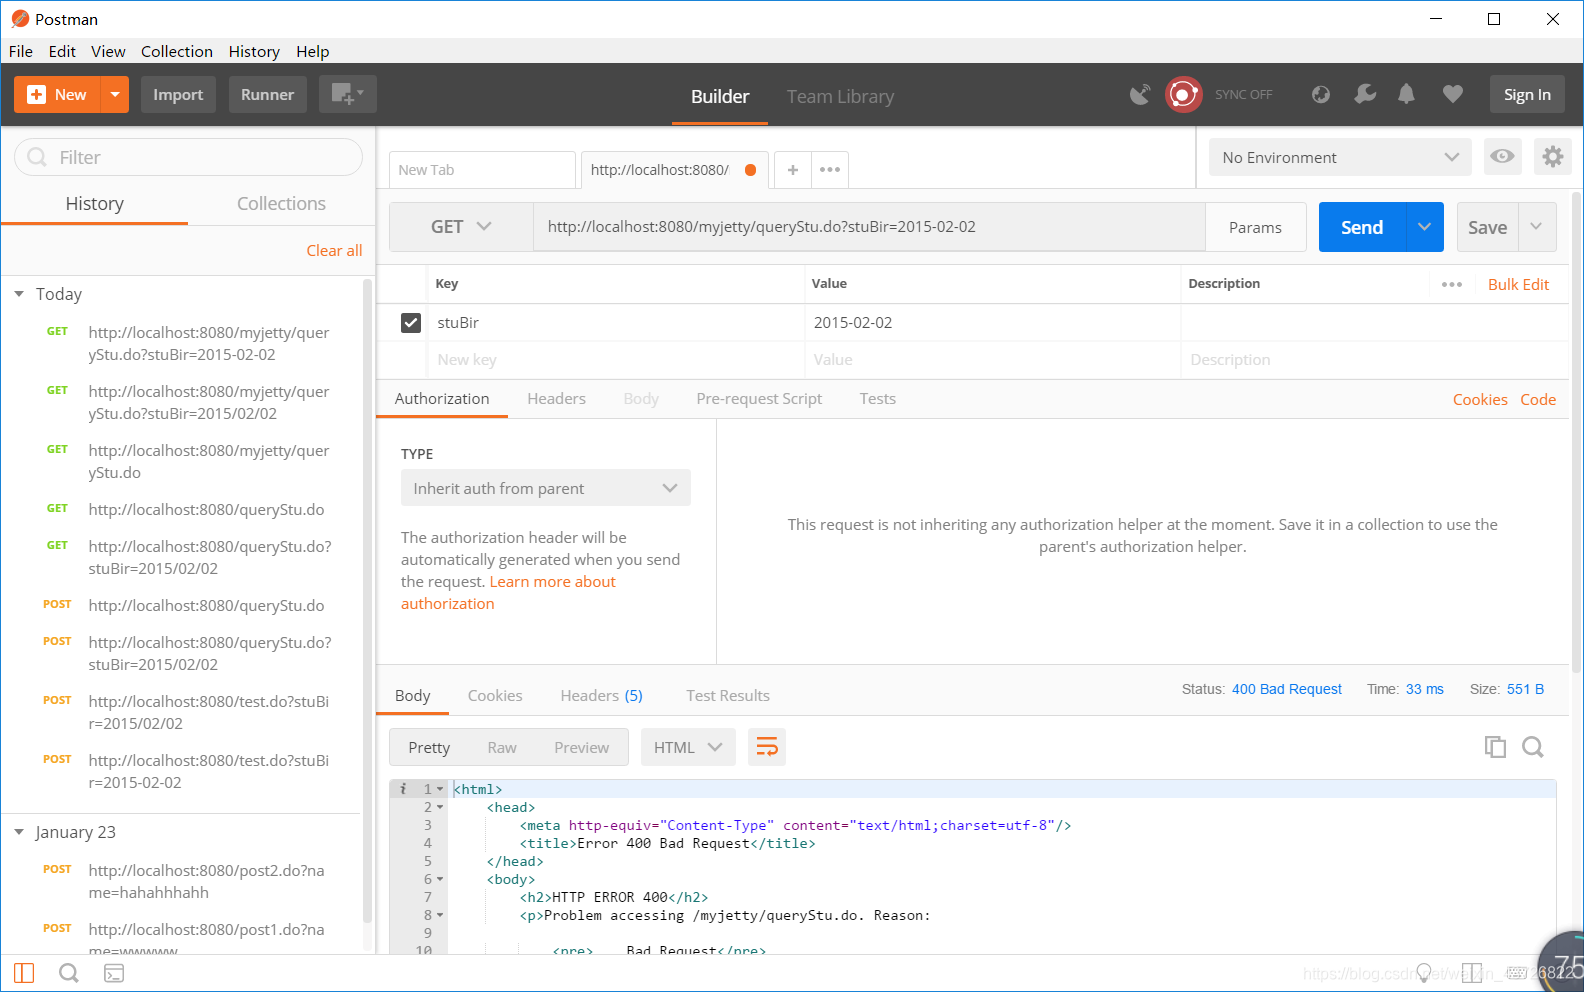Click the Filter search field
Viewport: 1584px width, 992px height.
point(188,157)
